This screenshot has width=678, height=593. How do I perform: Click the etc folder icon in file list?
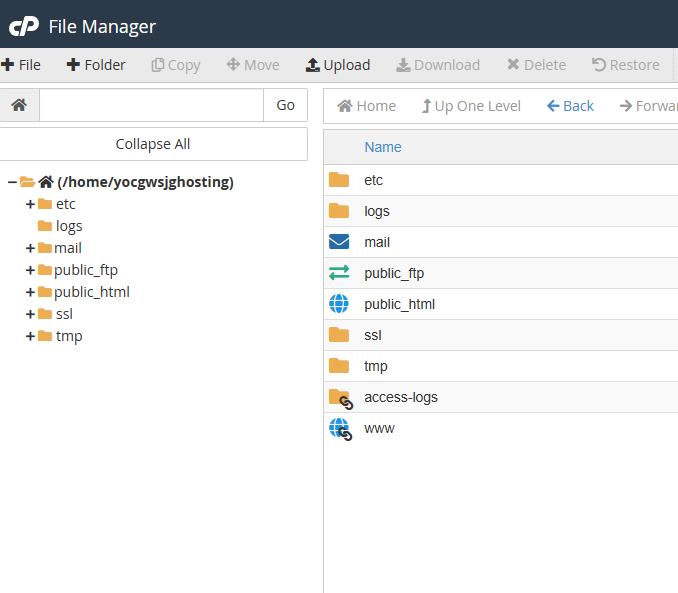(339, 180)
